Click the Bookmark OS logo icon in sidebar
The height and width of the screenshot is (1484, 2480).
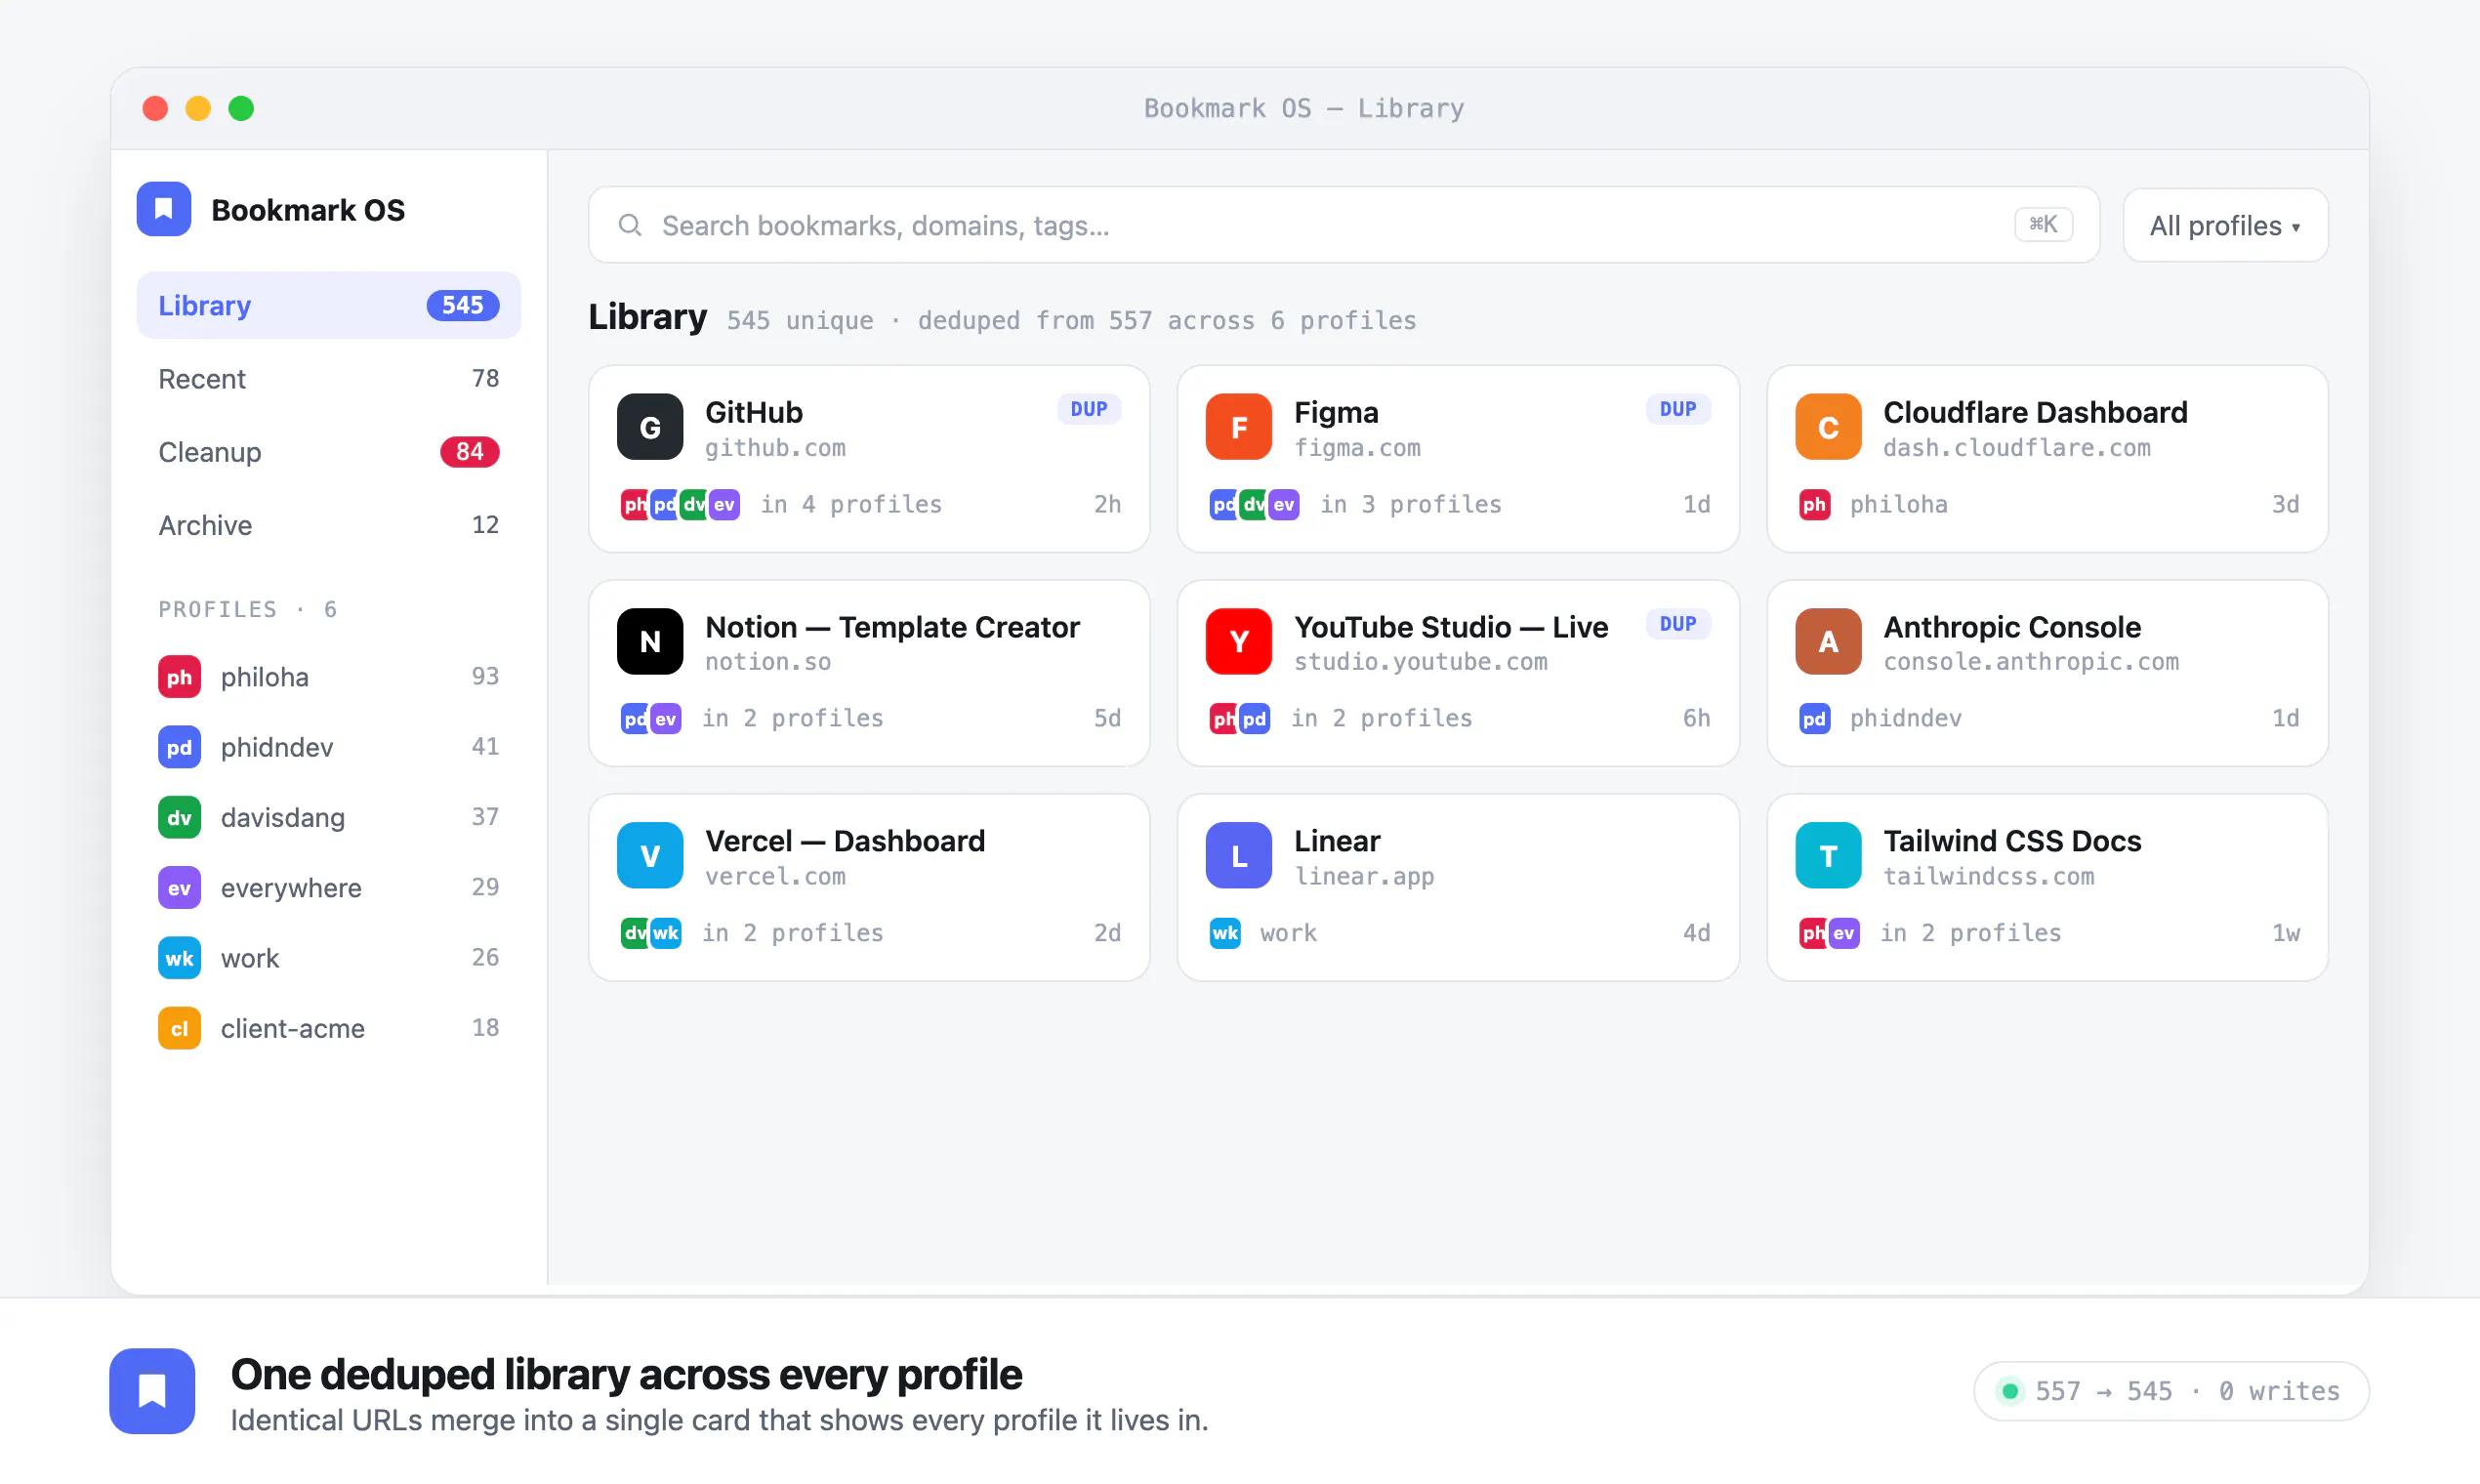pos(164,209)
